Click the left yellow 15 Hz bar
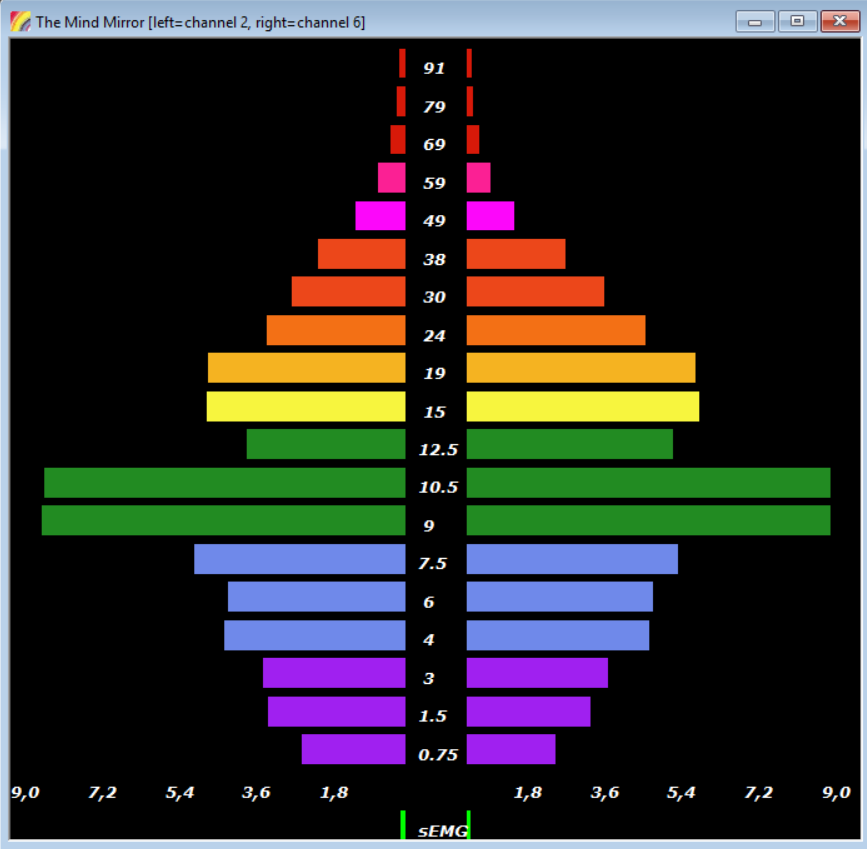867x849 pixels. 306,407
